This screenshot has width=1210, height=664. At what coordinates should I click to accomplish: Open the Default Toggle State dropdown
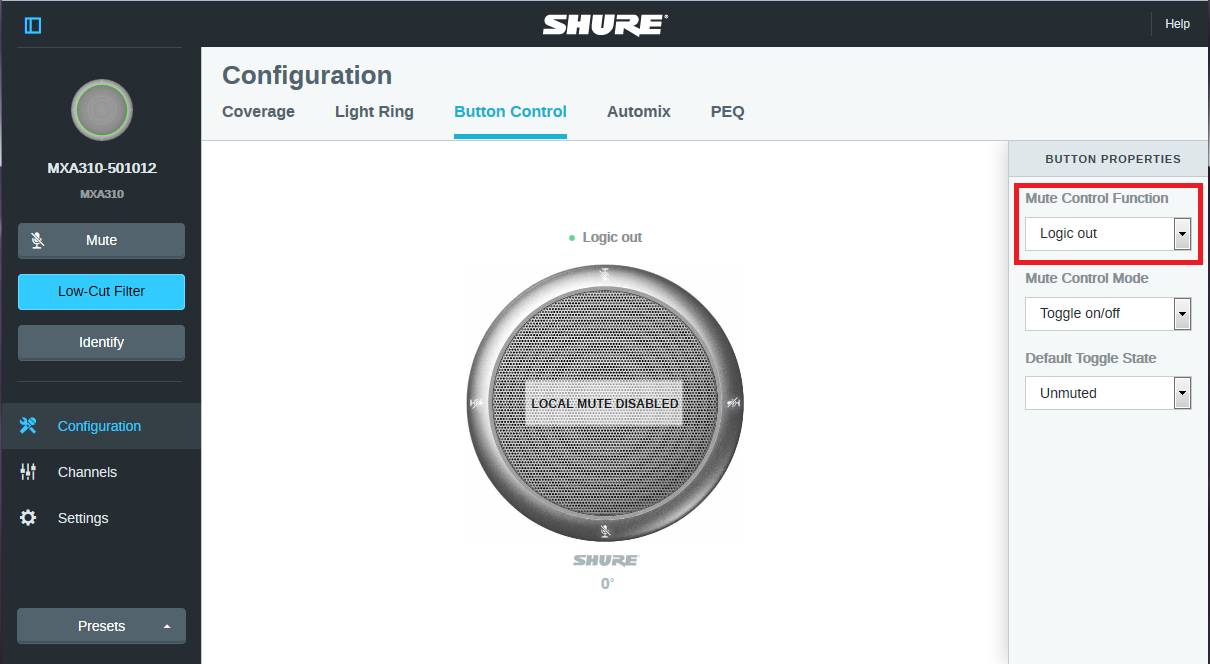point(1108,393)
